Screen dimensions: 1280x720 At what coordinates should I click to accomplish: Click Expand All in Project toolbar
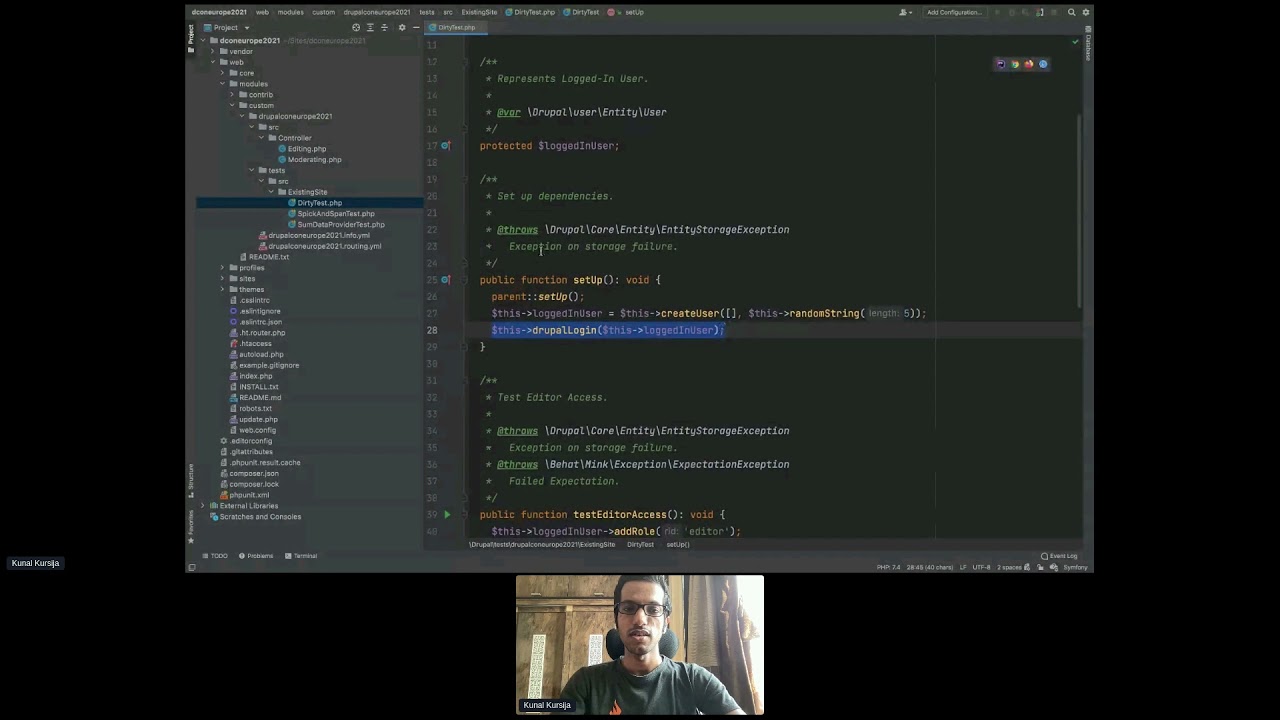tap(370, 27)
